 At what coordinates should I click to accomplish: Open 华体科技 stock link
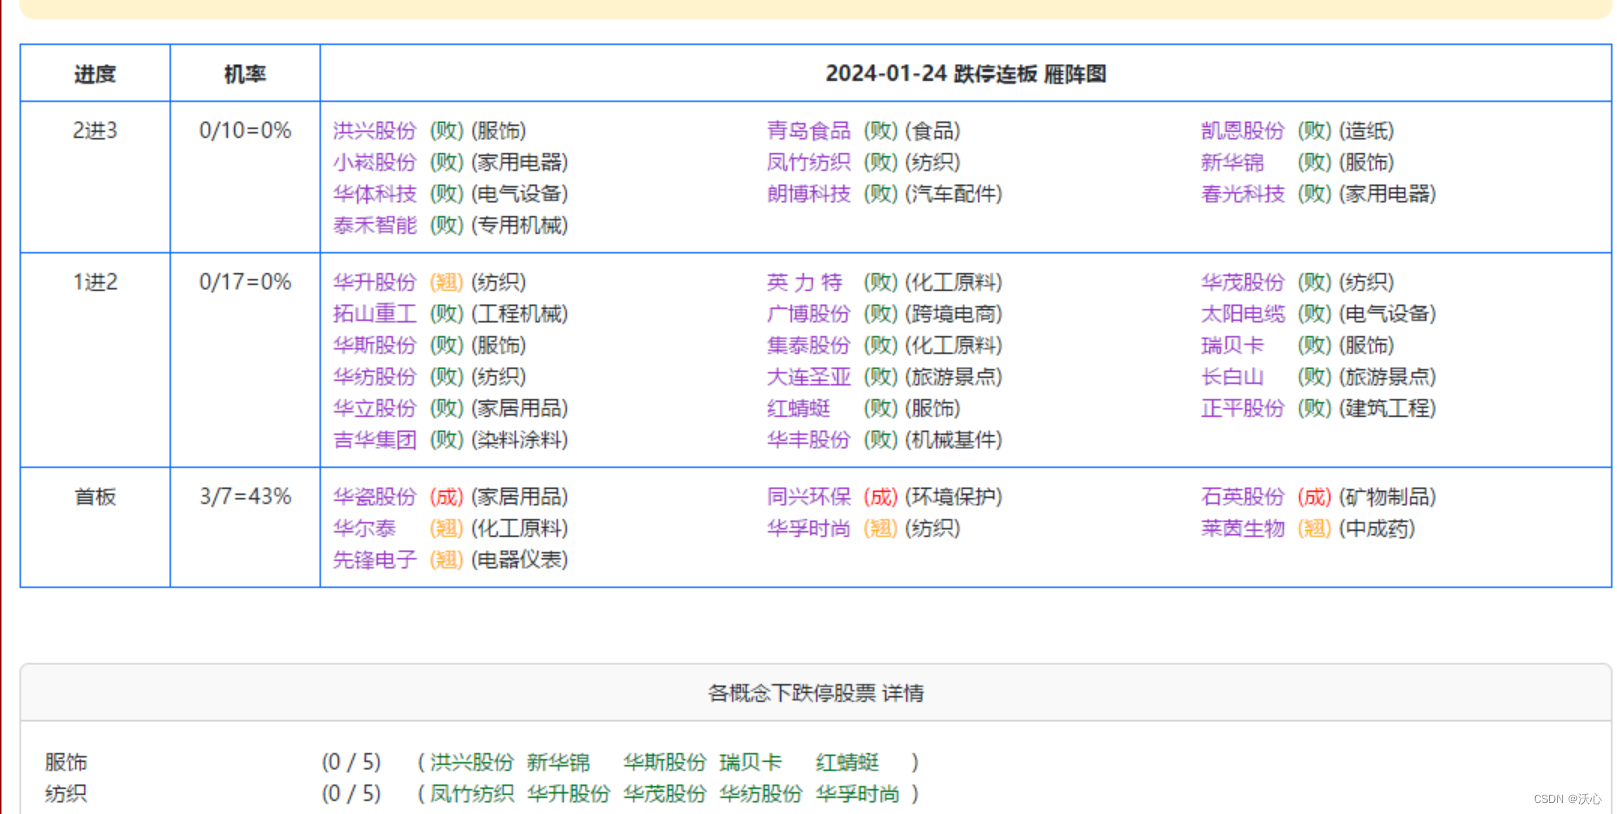[x=375, y=194]
